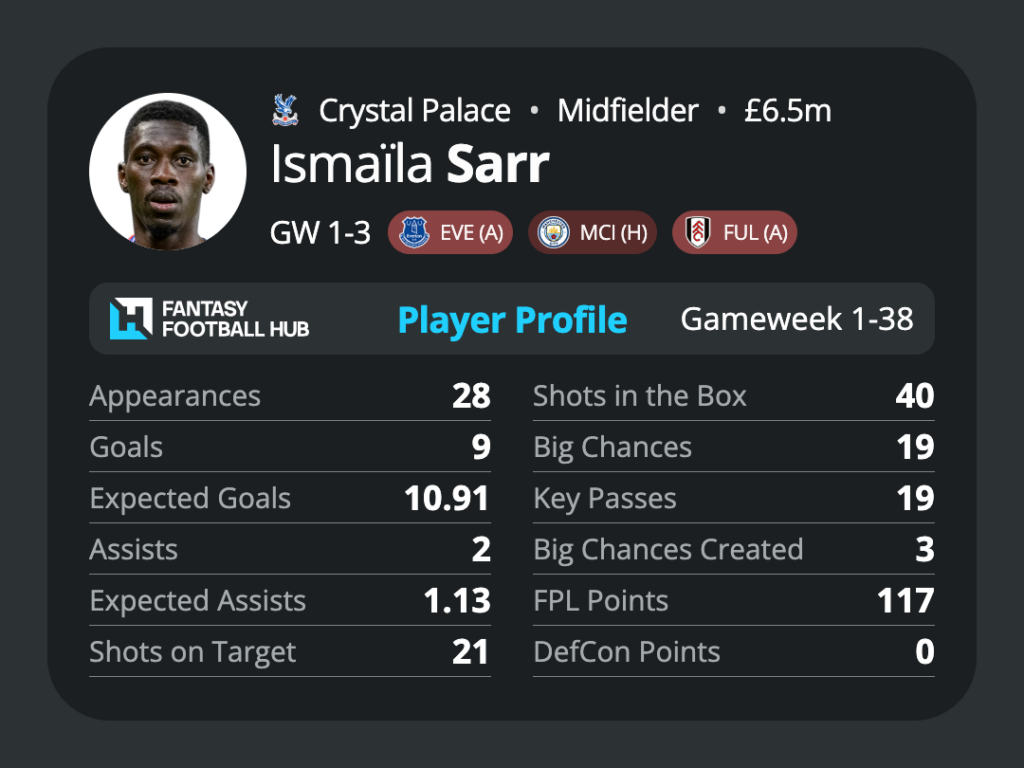This screenshot has height=768, width=1024.
Task: Click the FPL Points 117 row
Action: click(x=733, y=601)
